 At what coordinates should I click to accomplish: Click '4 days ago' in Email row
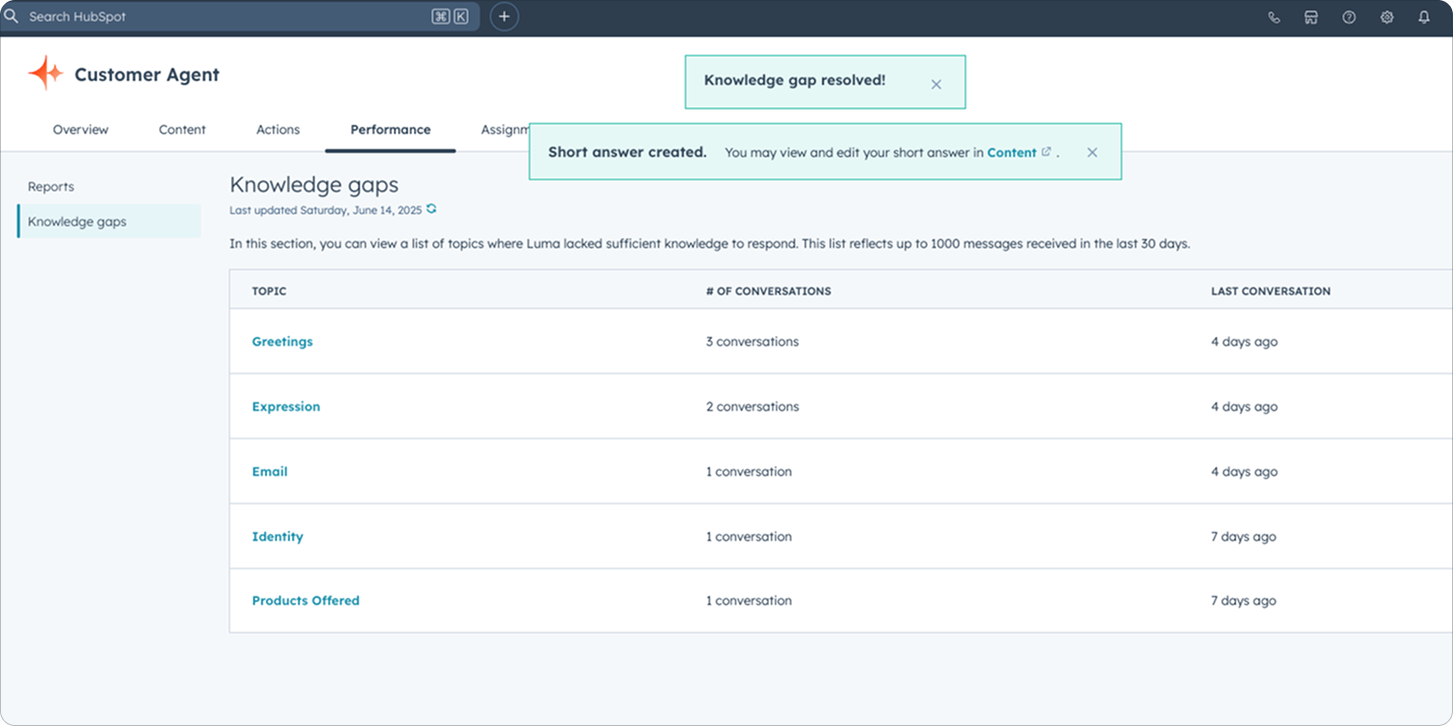[1244, 472]
